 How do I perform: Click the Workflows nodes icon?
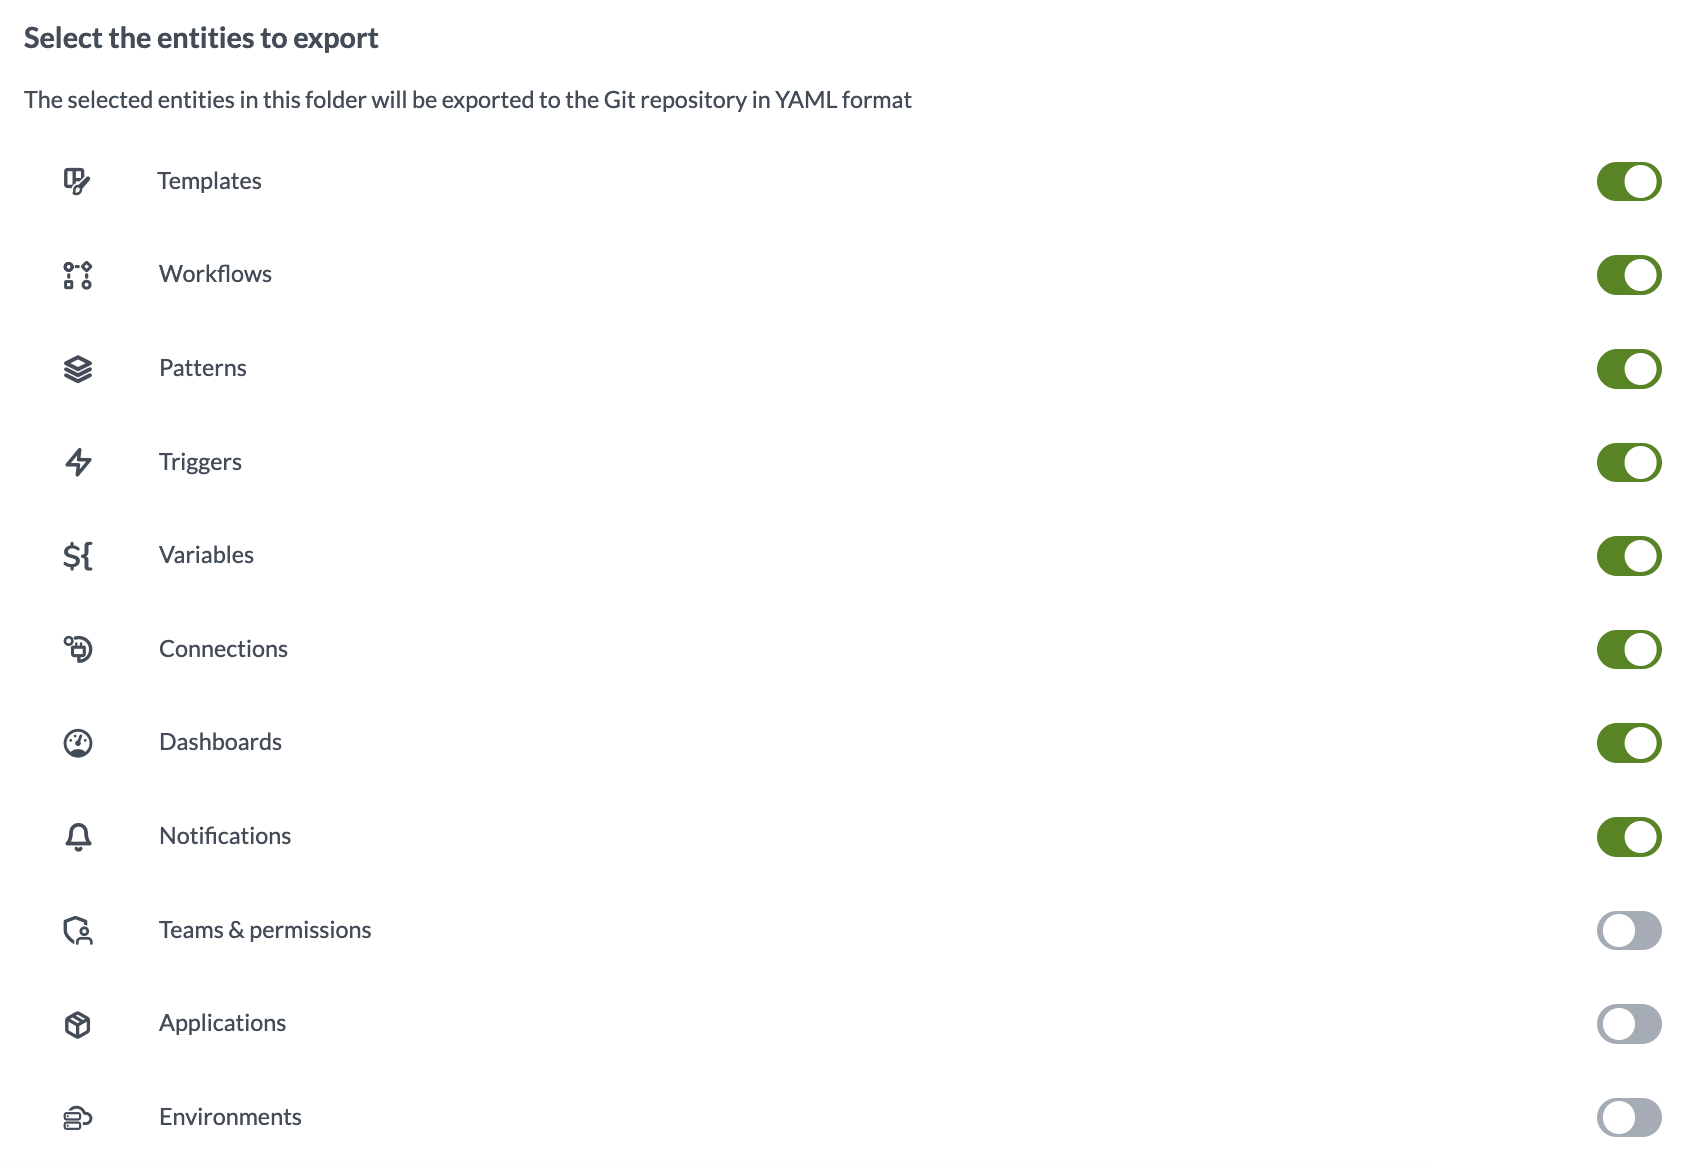77,275
